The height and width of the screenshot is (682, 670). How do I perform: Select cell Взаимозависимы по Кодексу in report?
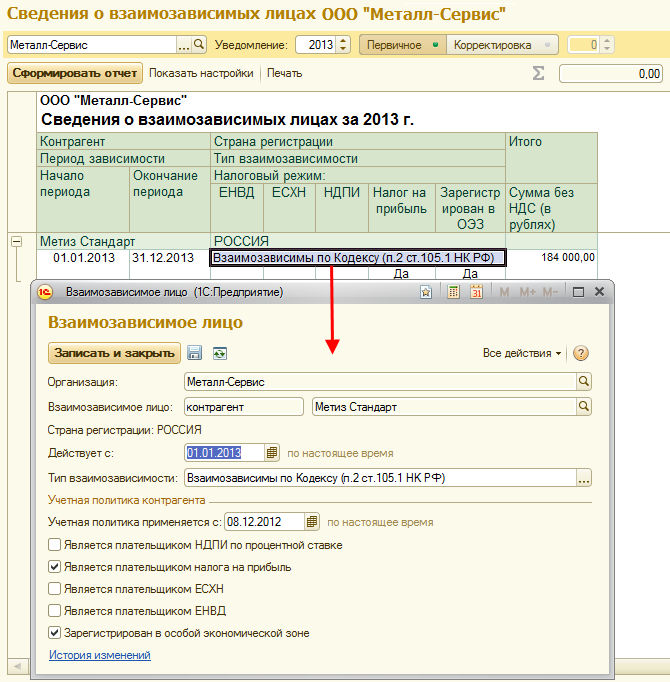pos(358,258)
